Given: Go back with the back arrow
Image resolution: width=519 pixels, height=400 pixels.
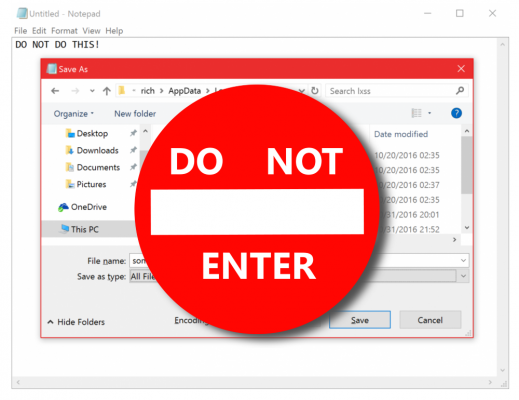Looking at the screenshot, I should (x=55, y=91).
